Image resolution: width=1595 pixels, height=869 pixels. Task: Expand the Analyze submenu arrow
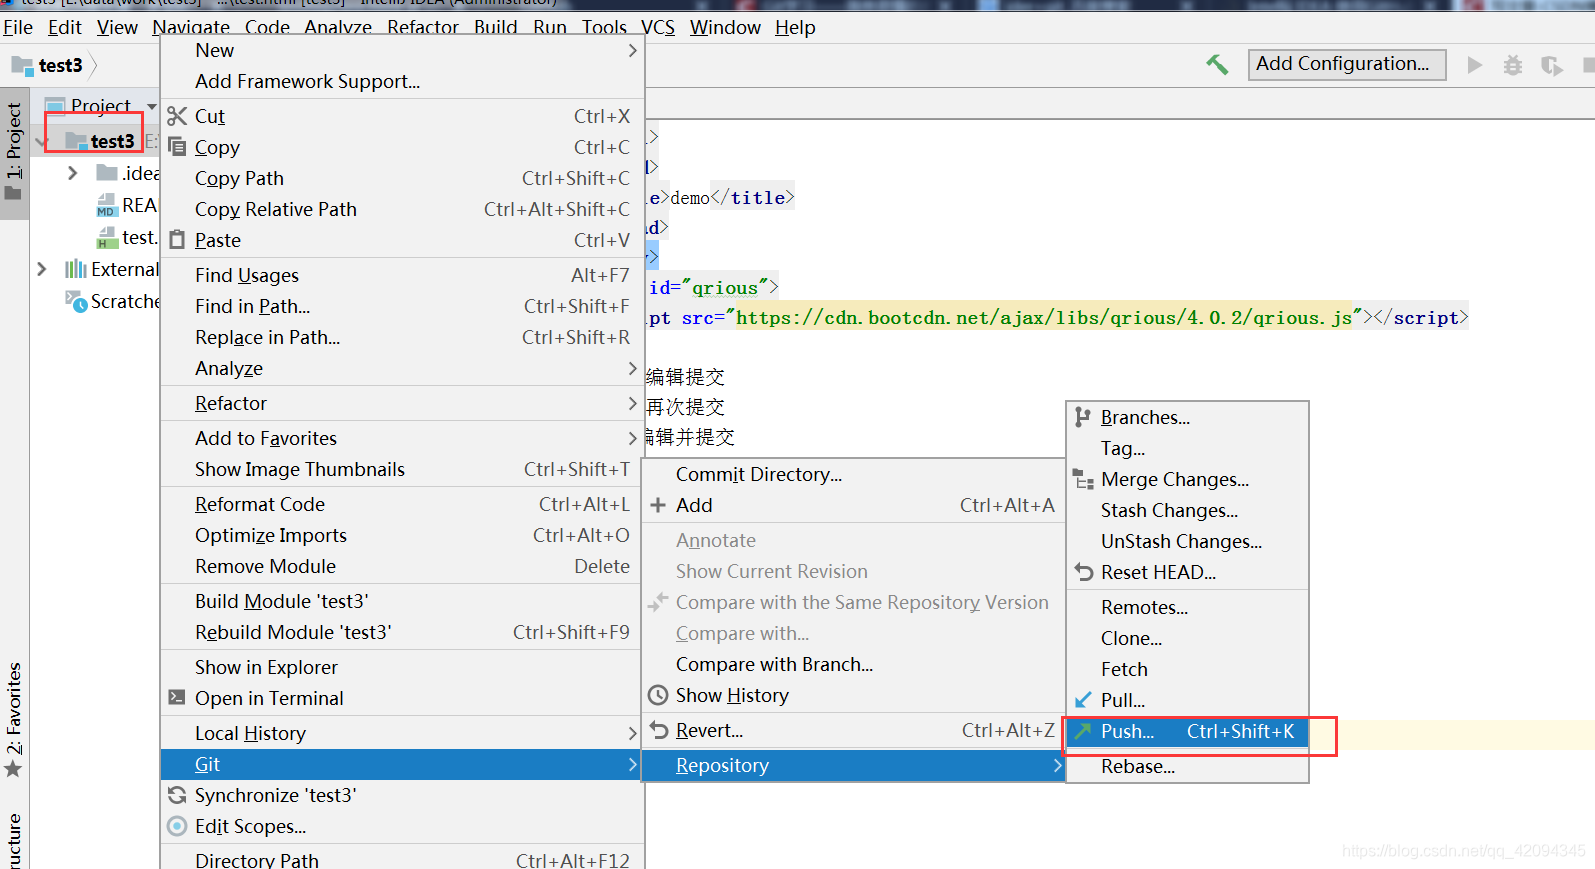(632, 368)
